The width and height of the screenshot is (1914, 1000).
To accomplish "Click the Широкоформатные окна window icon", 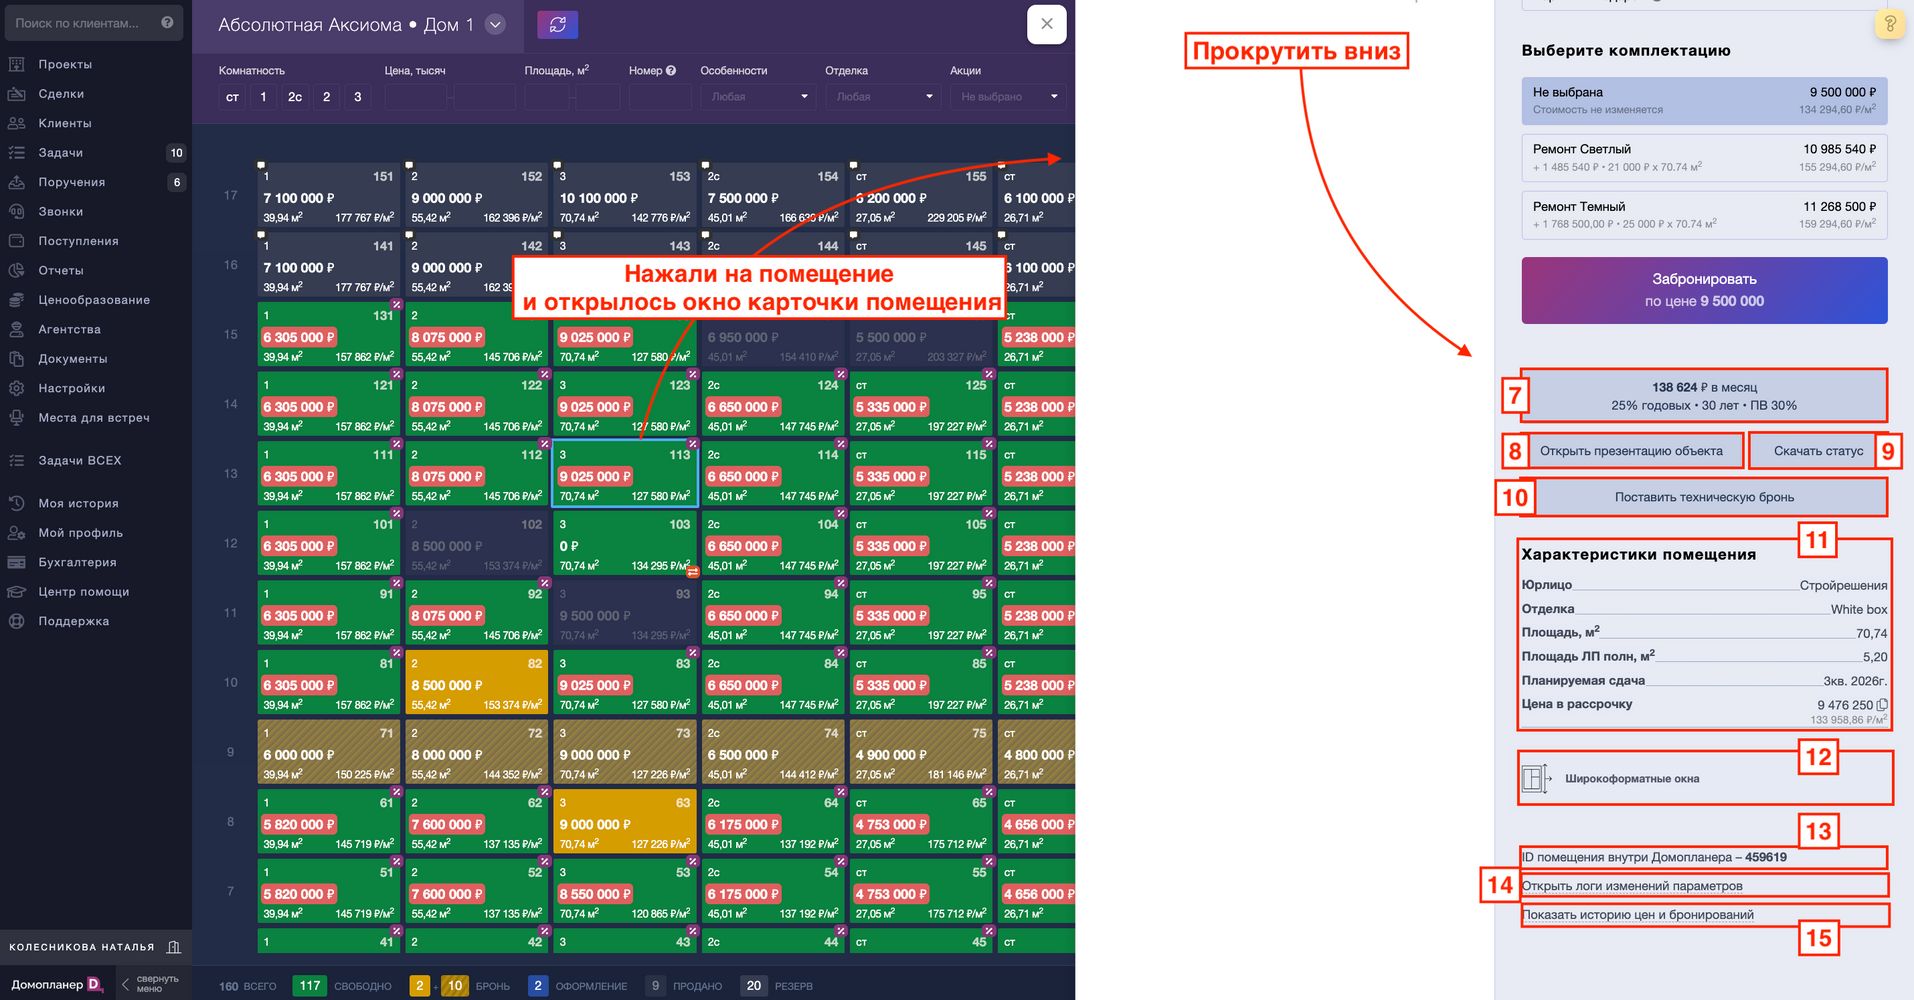I will [x=1535, y=778].
